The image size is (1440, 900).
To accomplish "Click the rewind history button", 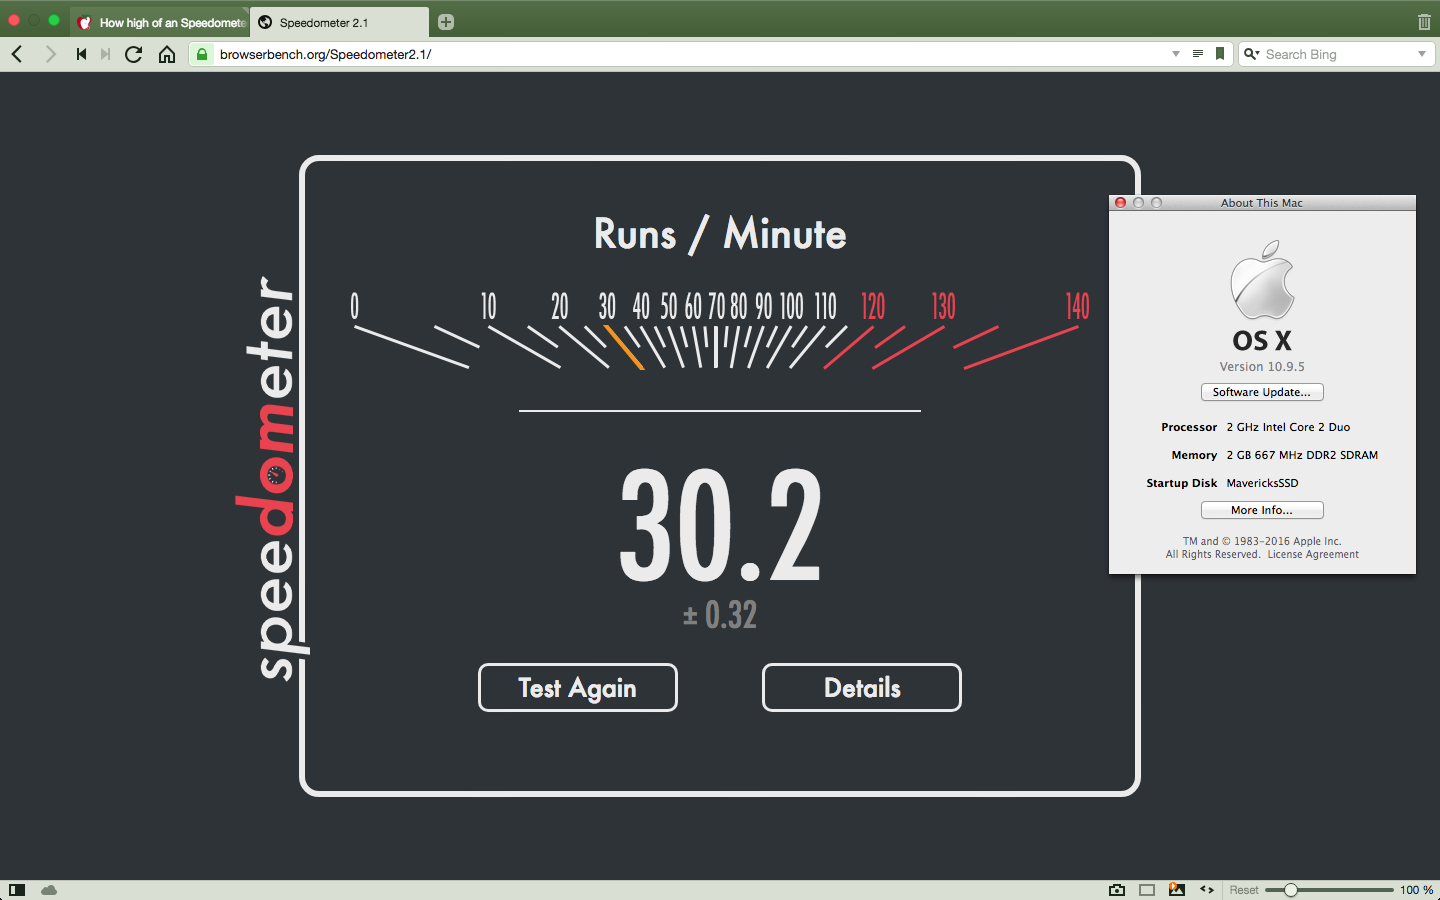I will [x=81, y=54].
